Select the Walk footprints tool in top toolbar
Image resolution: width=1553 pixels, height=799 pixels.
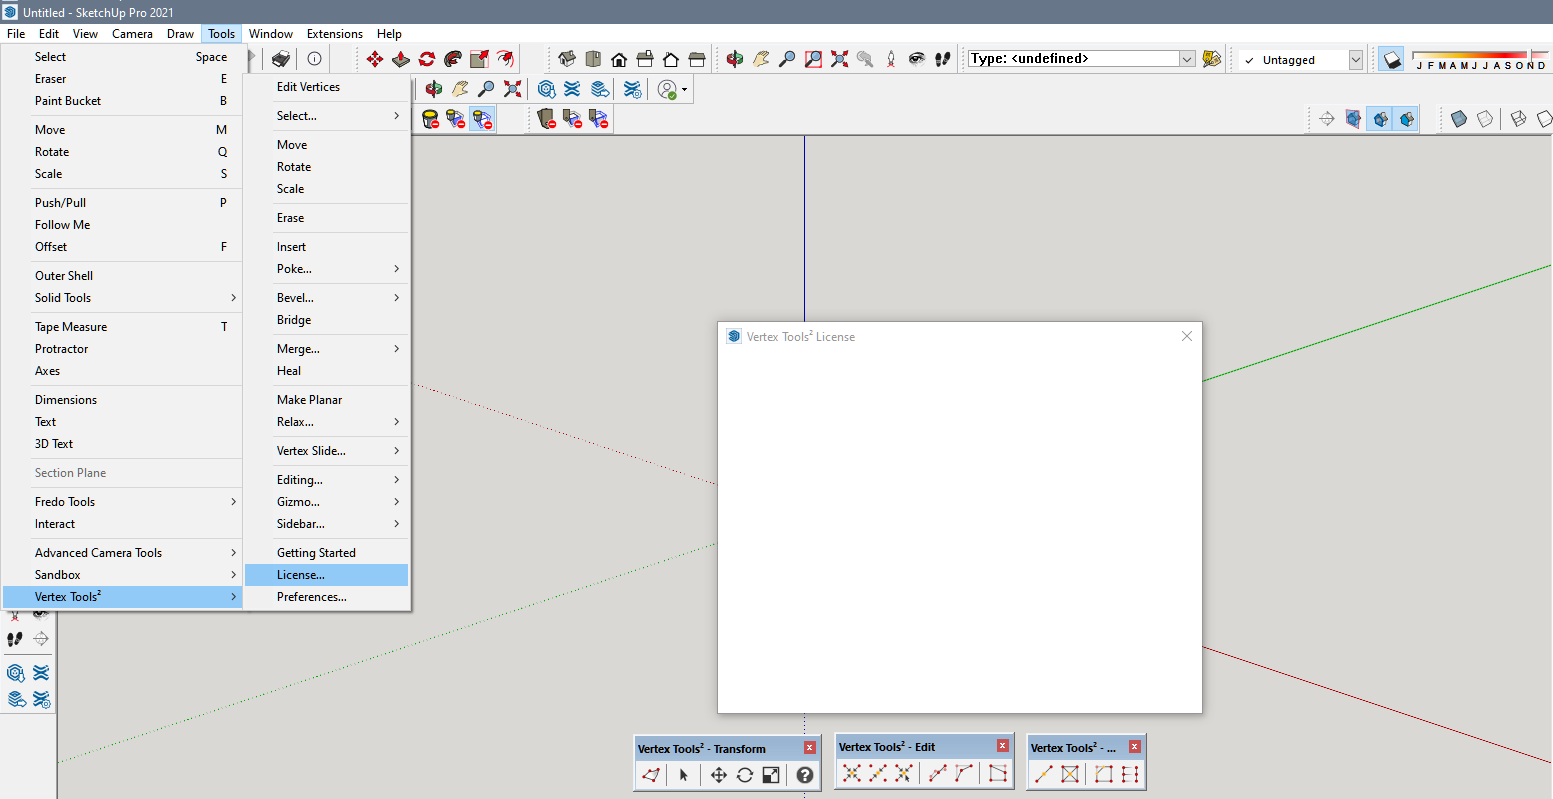(x=943, y=59)
